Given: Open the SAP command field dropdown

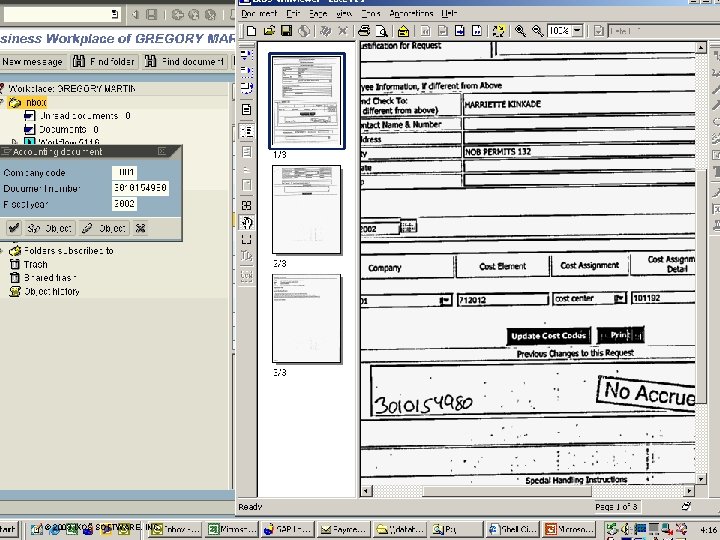Looking at the screenshot, I should point(115,15).
